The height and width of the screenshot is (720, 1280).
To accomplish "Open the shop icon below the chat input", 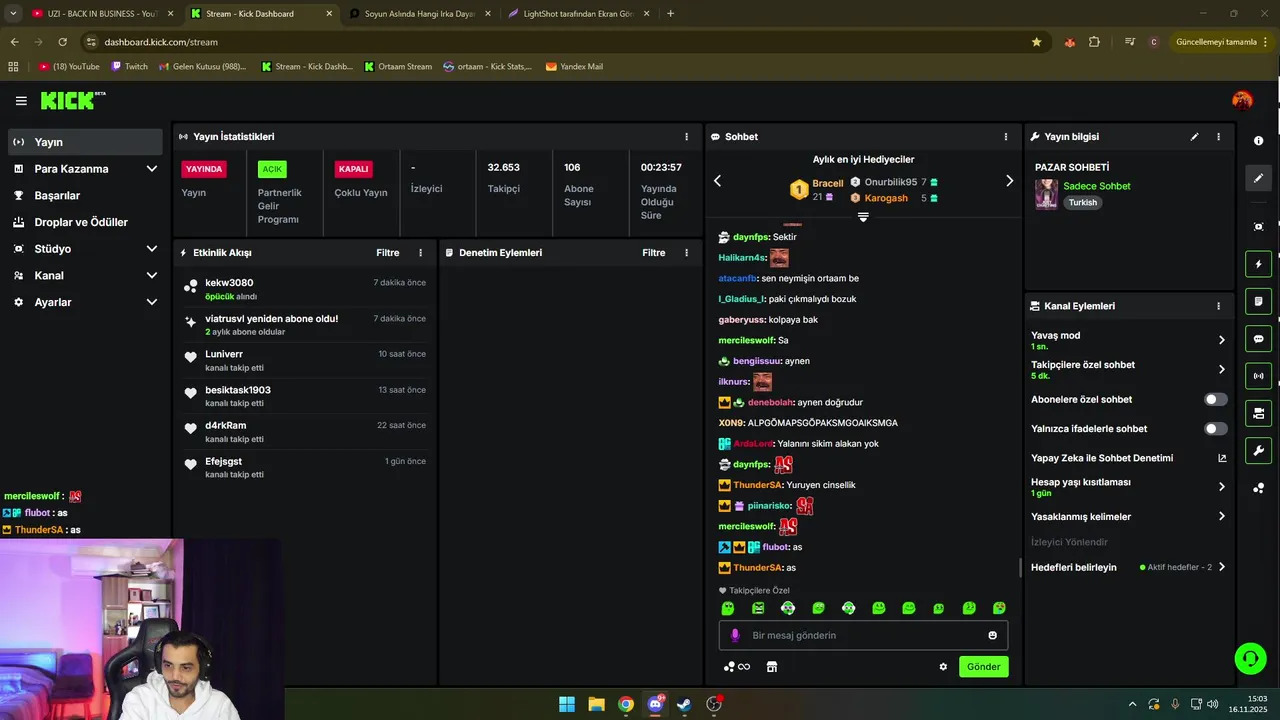I will tap(772, 667).
